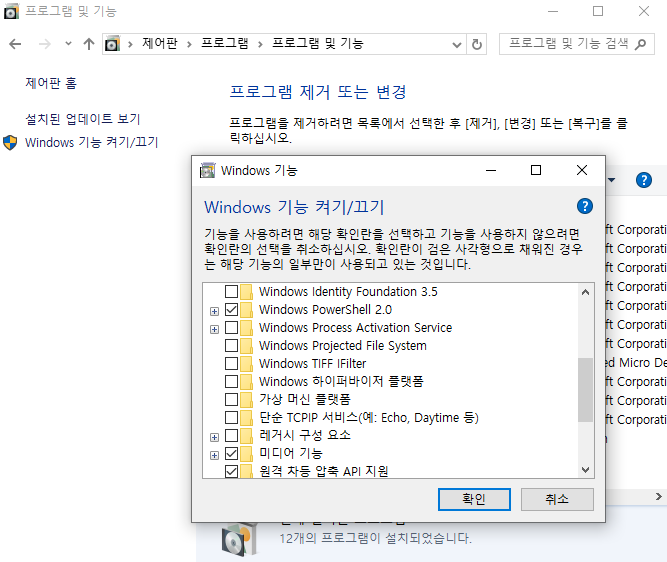Click folder icon of Windows 하이퍼바이저 플랫폼

coord(246,382)
